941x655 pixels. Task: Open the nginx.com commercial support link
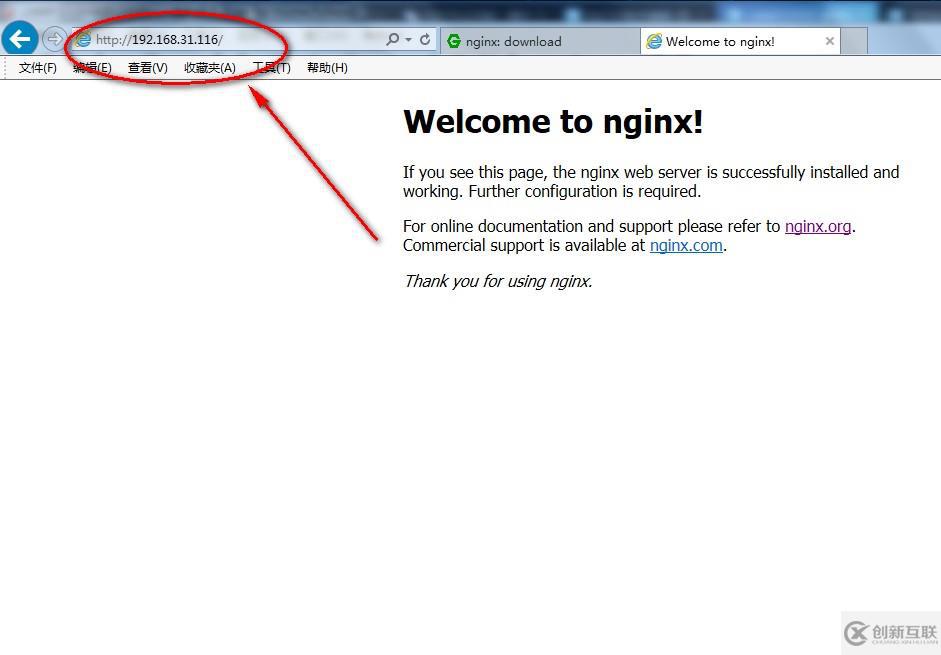pos(686,245)
